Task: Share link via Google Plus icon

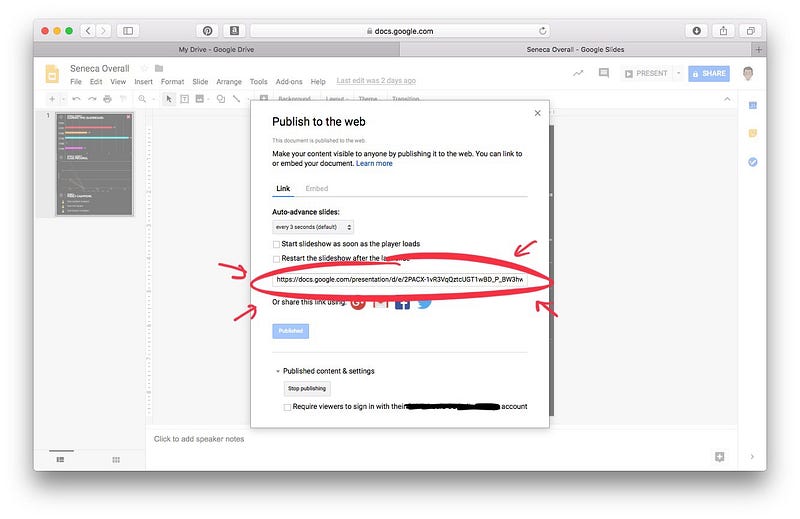Action: tap(358, 304)
